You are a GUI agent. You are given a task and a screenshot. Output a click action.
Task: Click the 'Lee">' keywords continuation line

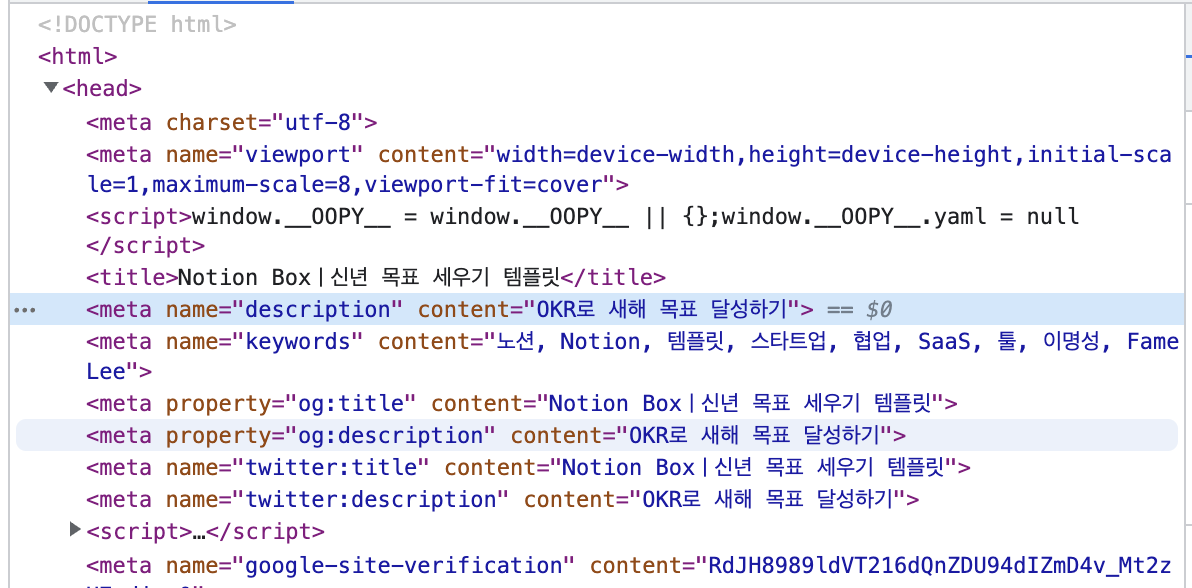click(119, 372)
